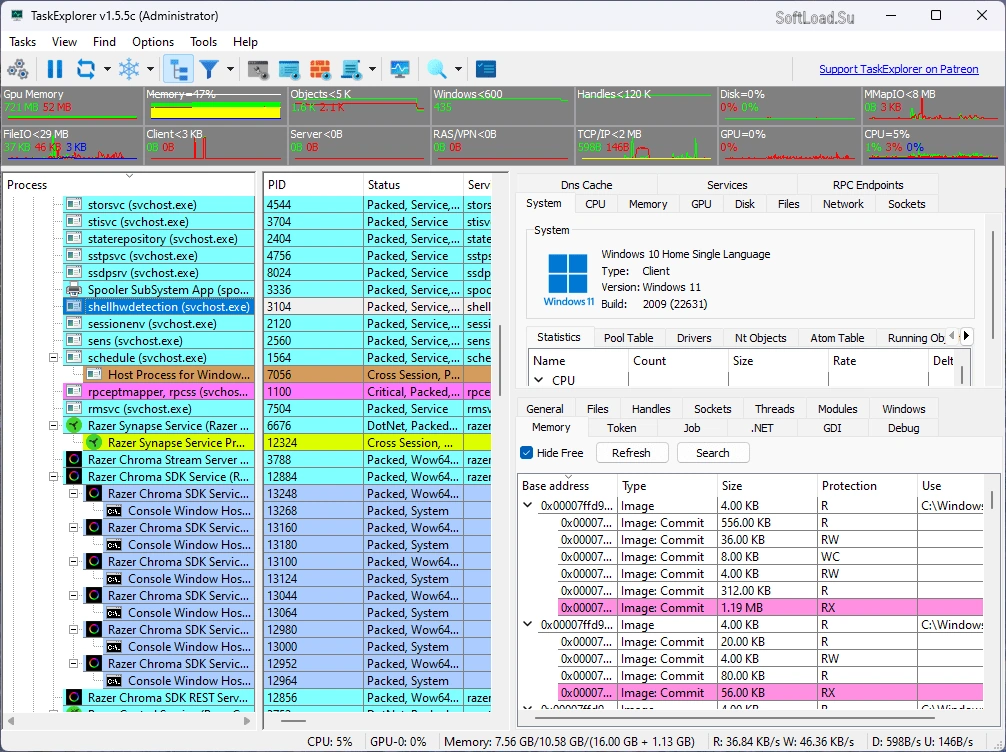Open the magnifier search dropdown arrow
This screenshot has height=752, width=1006.
(x=458, y=69)
